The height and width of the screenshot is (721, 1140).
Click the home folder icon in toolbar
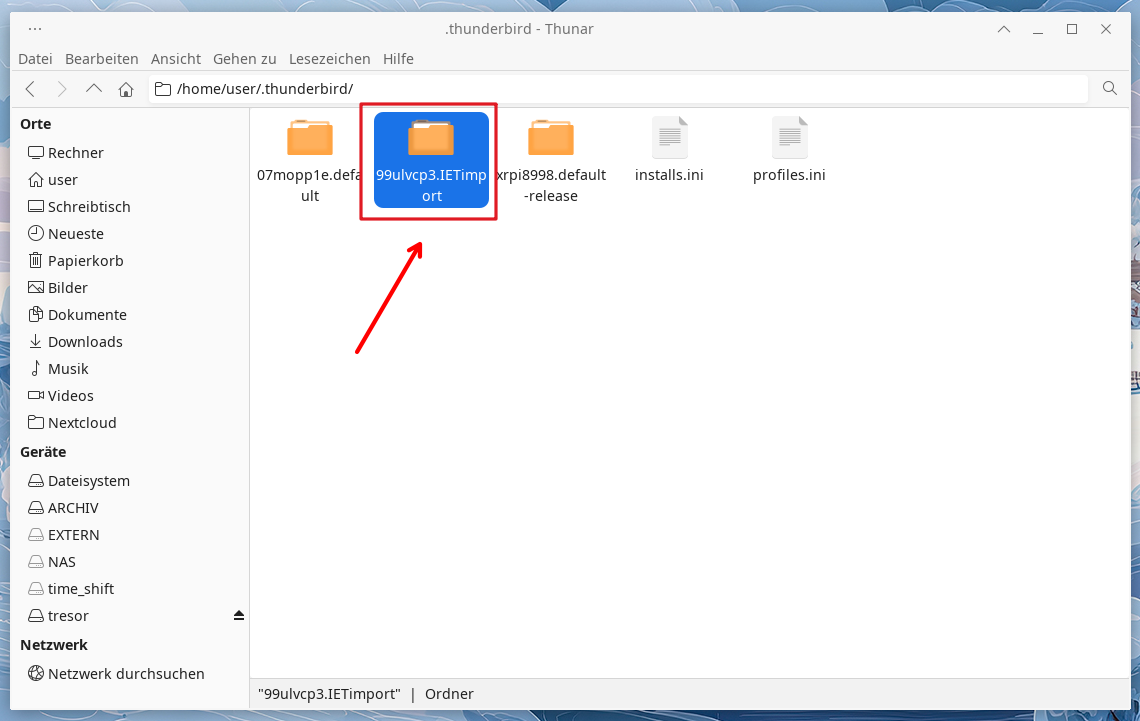pos(126,89)
